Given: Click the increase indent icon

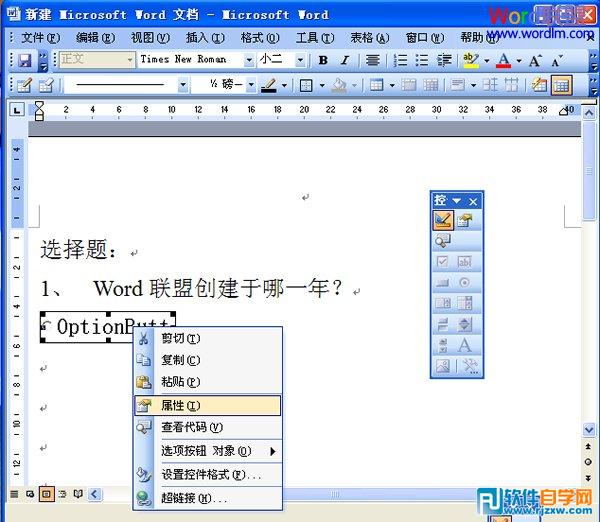Looking at the screenshot, I should coord(444,60).
